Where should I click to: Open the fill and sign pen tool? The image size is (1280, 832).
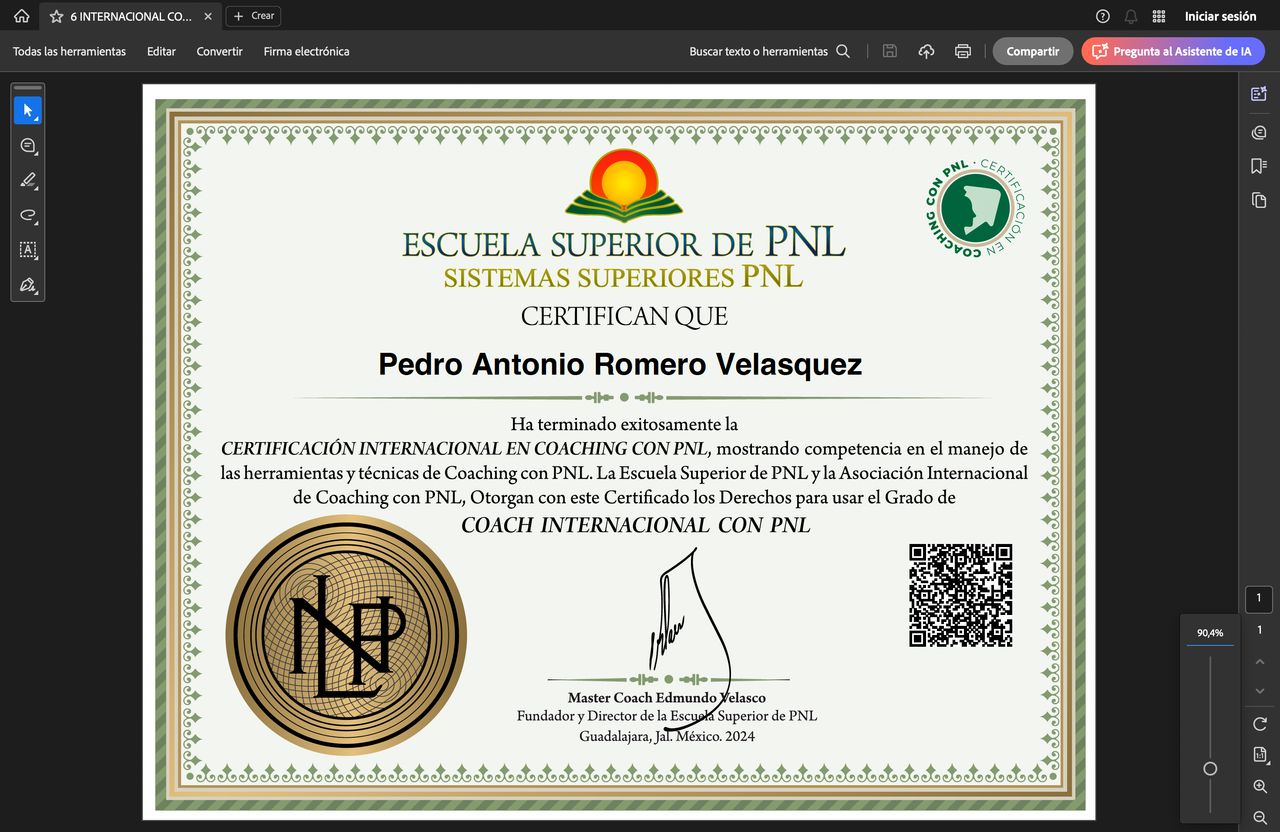tap(28, 285)
